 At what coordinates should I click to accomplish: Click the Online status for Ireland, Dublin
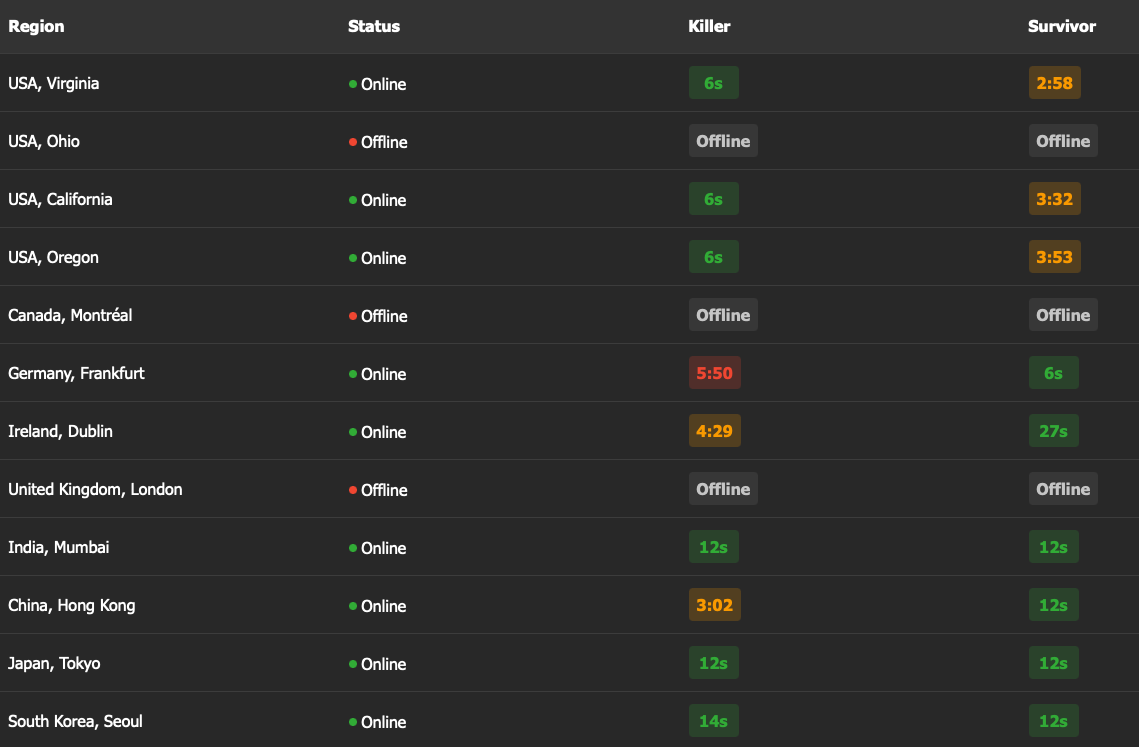pos(377,432)
